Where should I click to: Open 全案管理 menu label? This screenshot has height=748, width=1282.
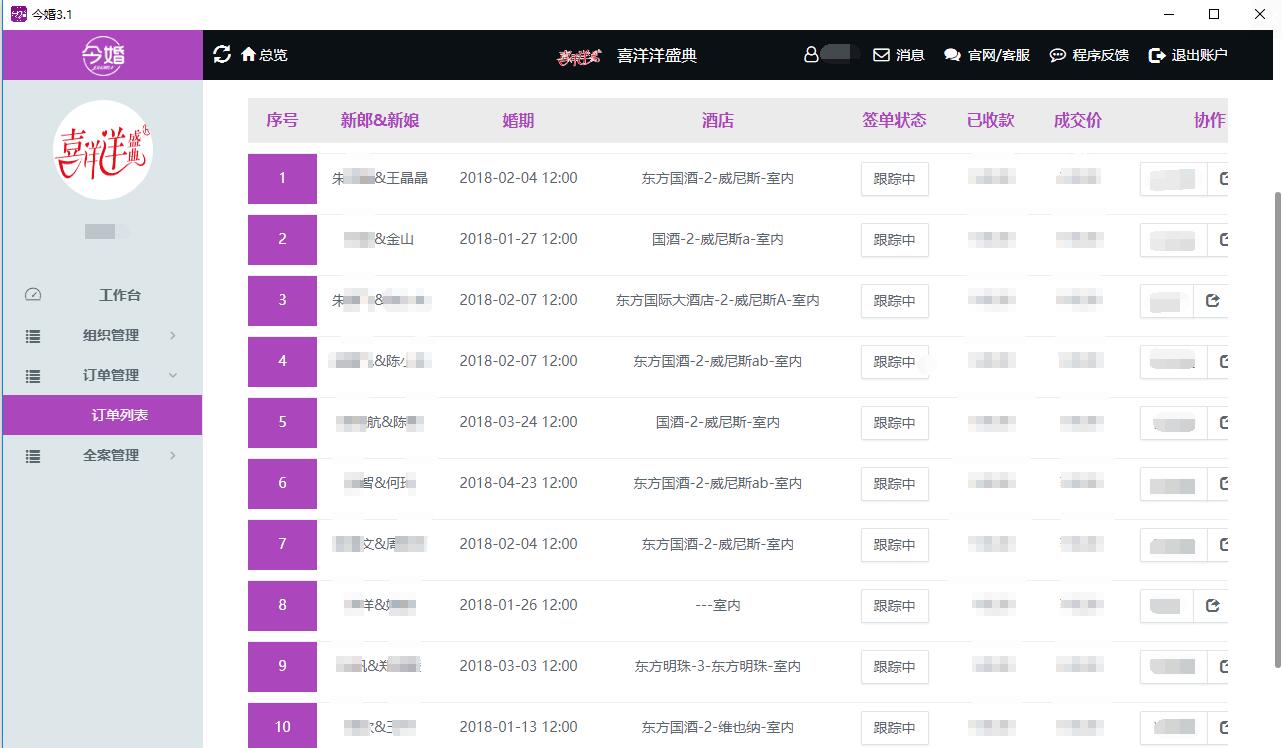(111, 455)
